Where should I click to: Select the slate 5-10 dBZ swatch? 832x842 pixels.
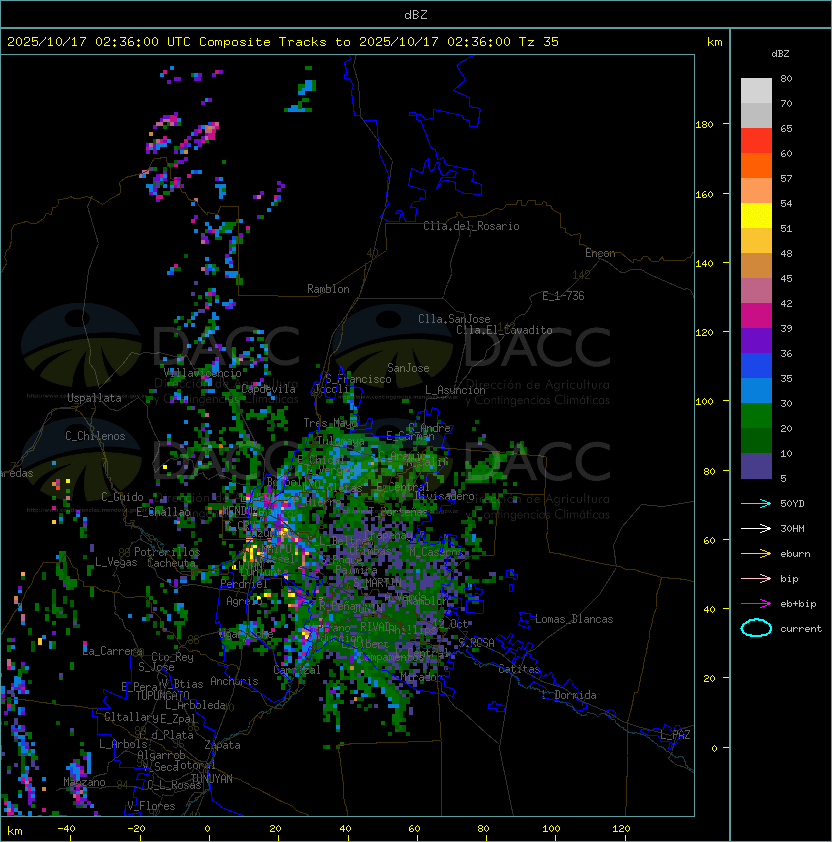[x=756, y=466]
